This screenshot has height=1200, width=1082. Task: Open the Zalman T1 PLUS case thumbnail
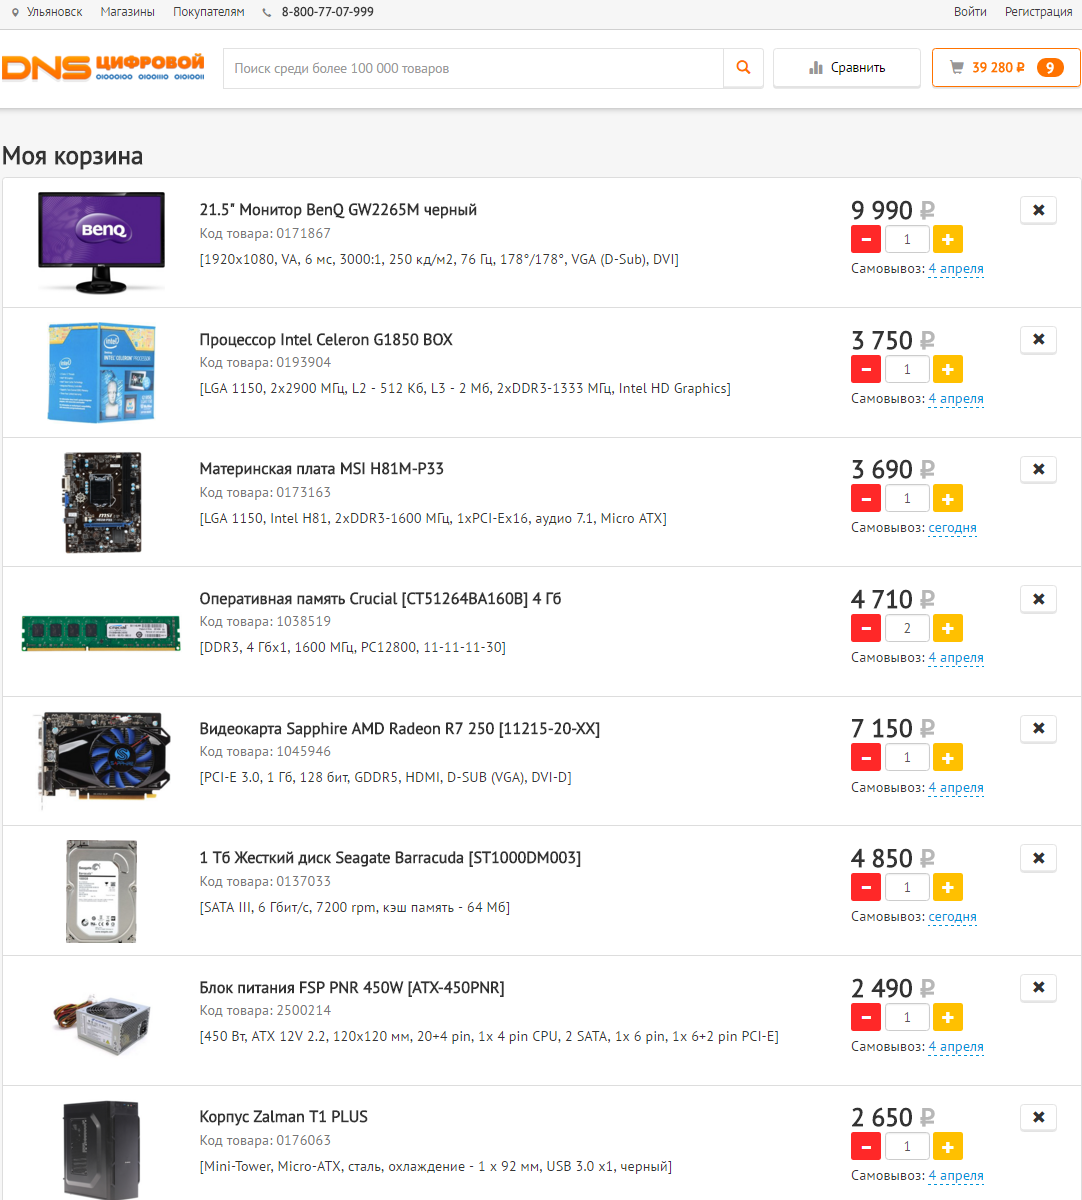pos(101,1149)
